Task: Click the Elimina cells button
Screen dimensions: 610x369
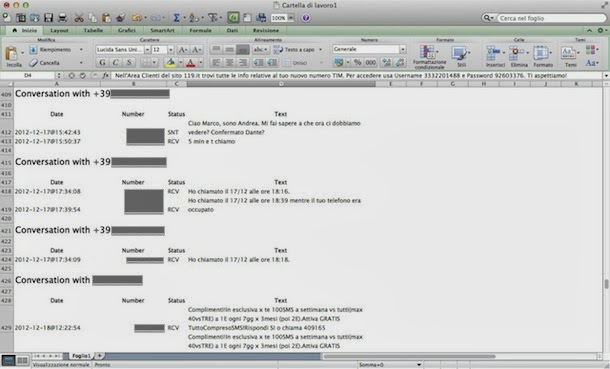Action: point(519,56)
